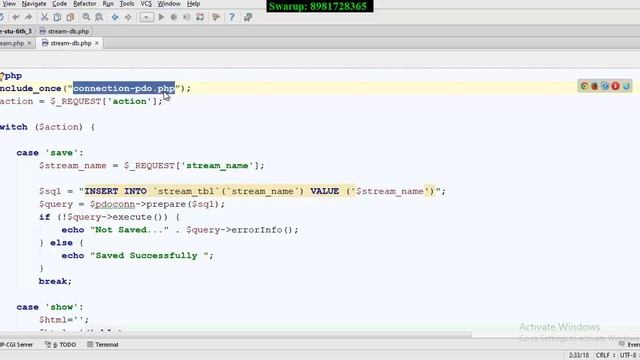Click the Find magnifier icon
The image size is (640, 360).
tap(86, 17)
